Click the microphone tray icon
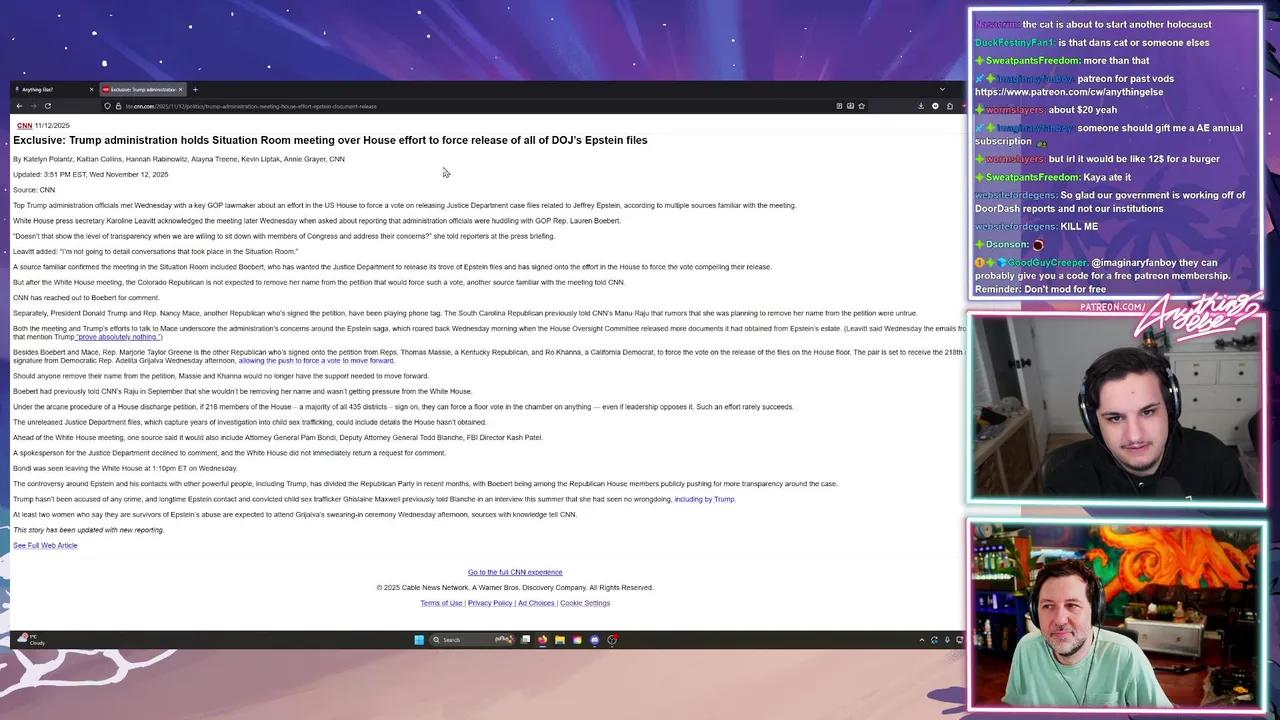Screen dimensions: 1280x720 pos(947,640)
